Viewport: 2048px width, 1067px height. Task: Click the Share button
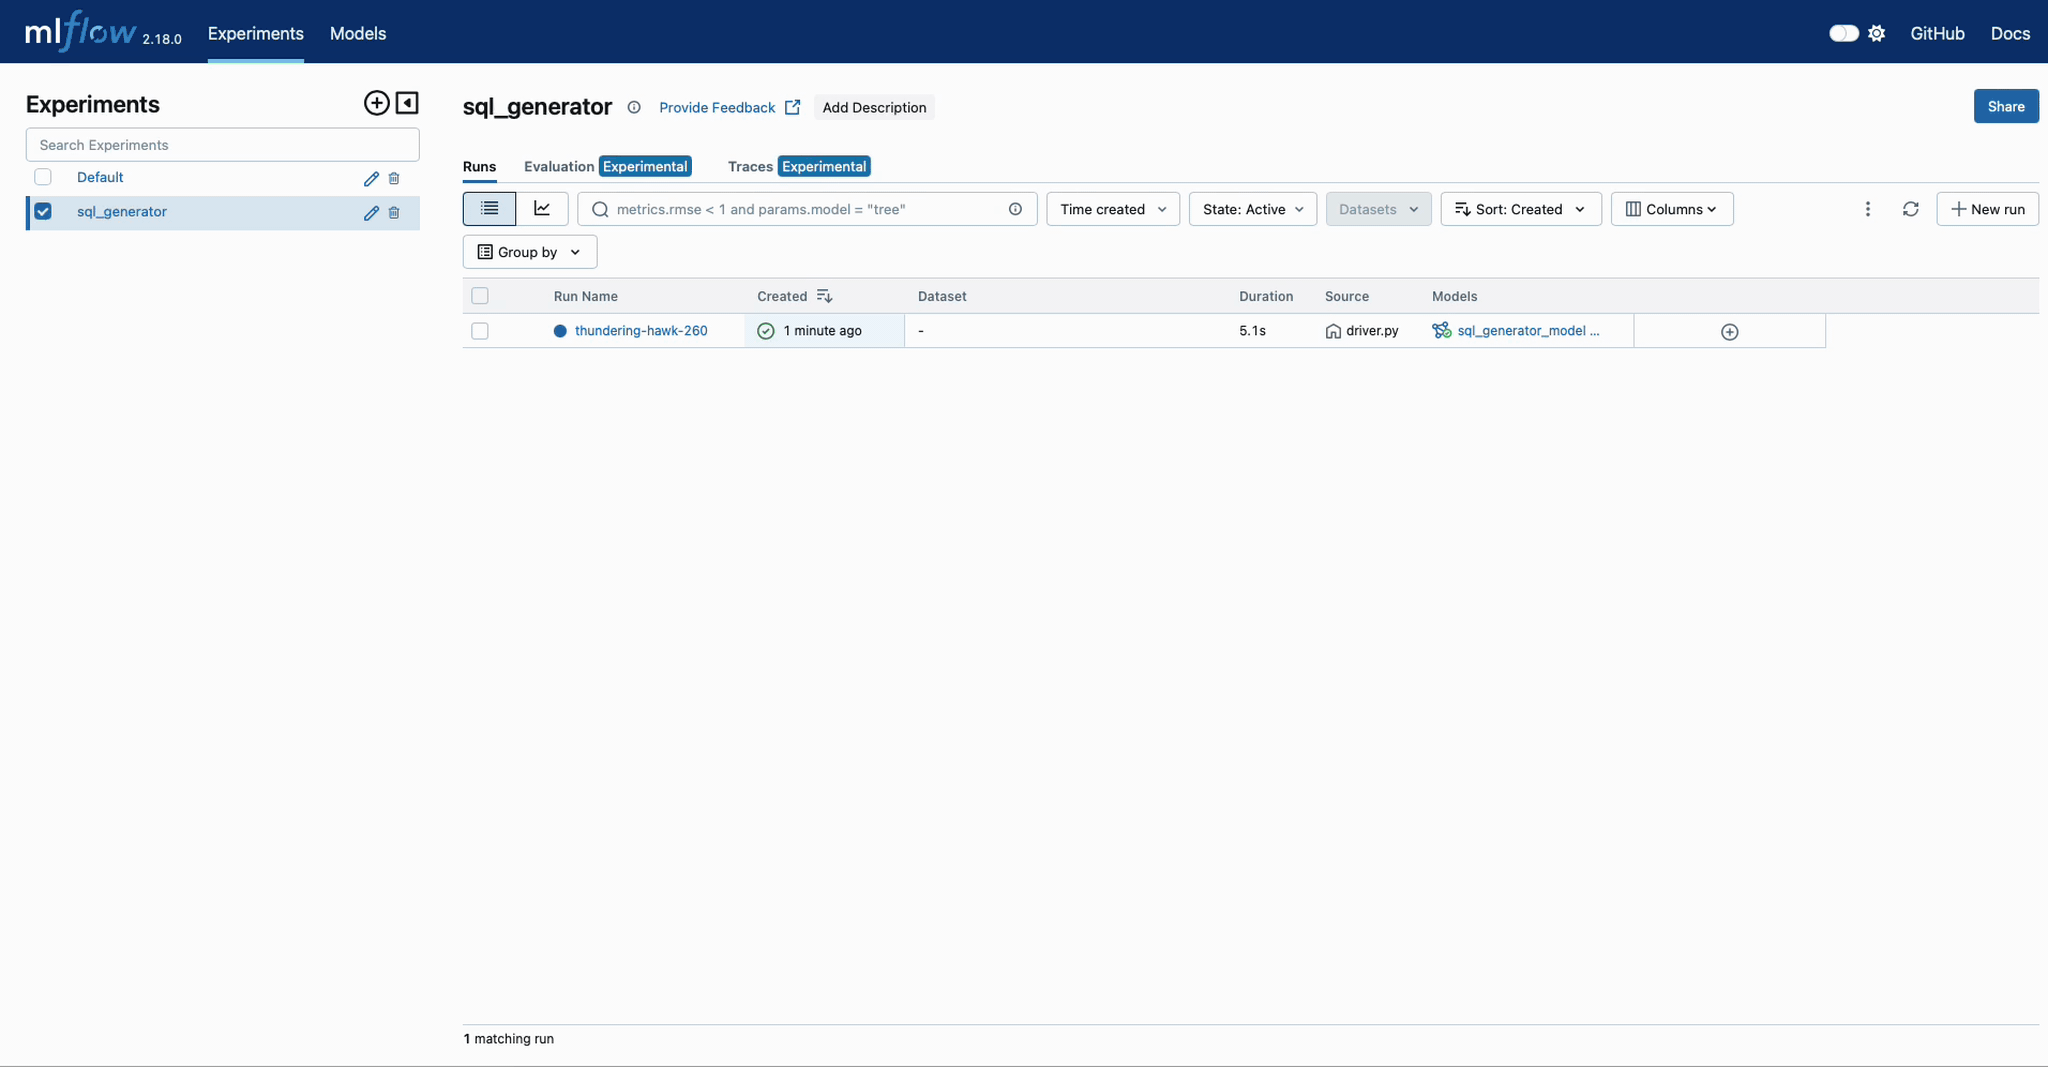[2006, 106]
